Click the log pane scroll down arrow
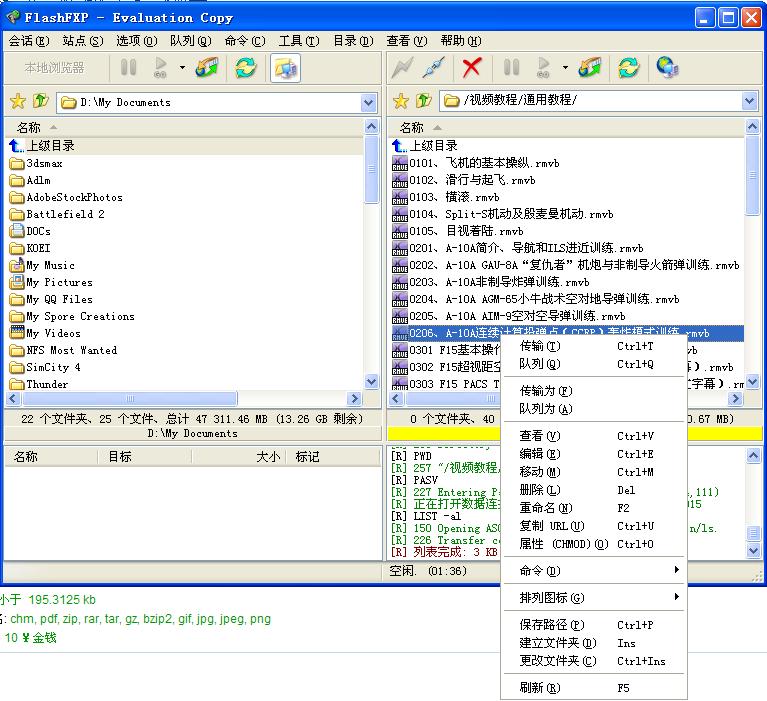The width and height of the screenshot is (767, 701). (x=753, y=550)
